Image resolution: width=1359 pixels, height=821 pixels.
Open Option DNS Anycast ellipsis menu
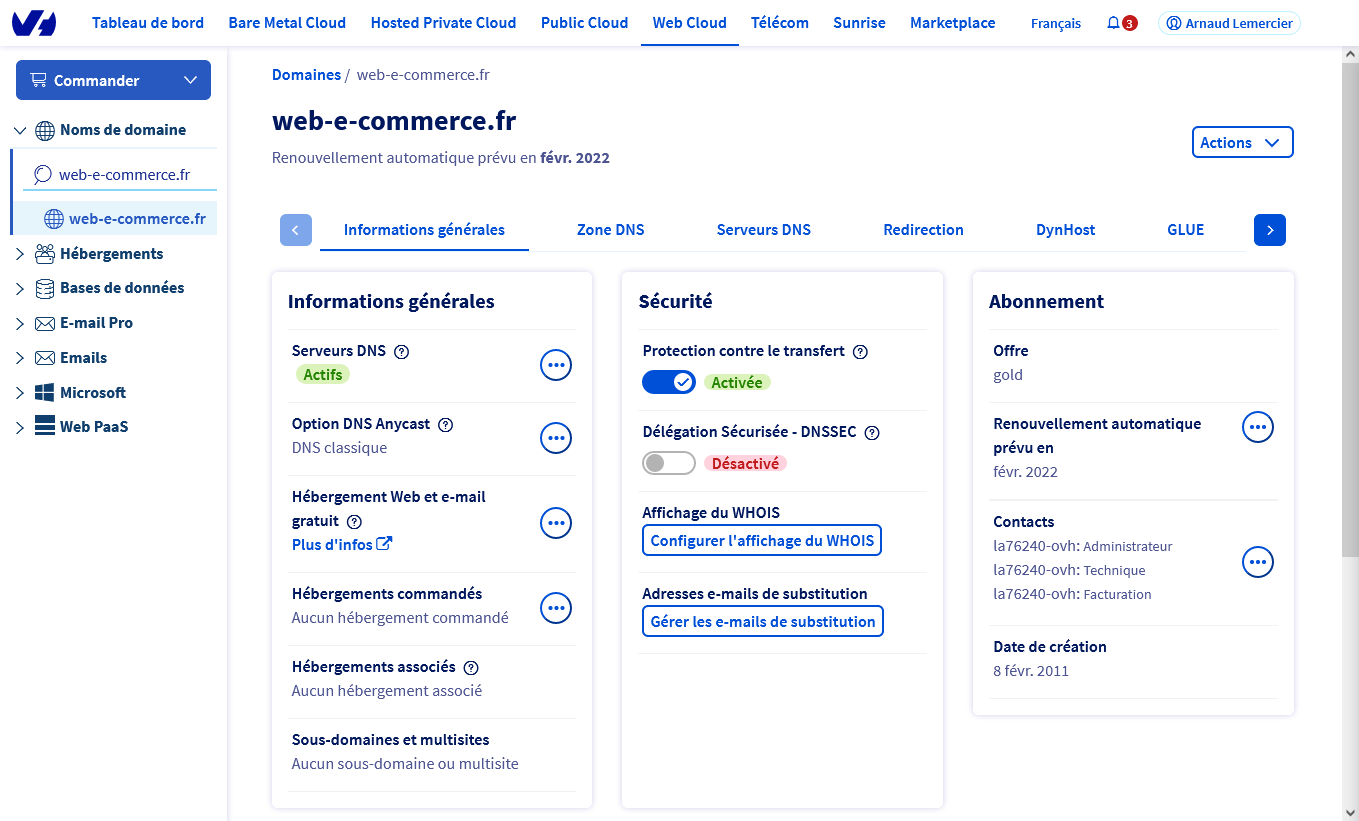pos(556,438)
